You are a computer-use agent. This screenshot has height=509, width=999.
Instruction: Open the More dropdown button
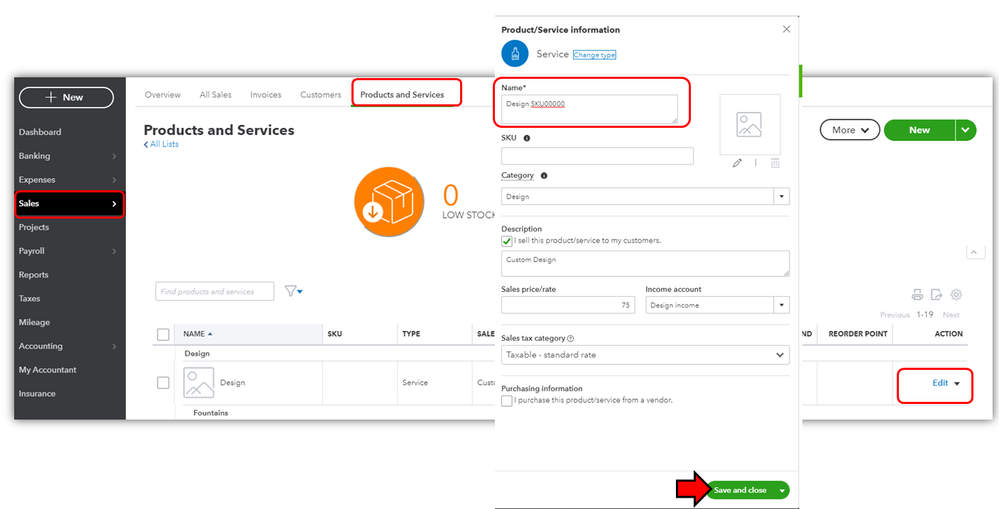point(850,130)
